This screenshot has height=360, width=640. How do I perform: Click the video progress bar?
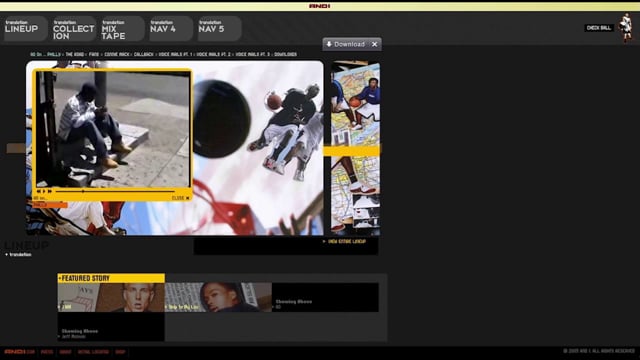pyautogui.click(x=115, y=191)
